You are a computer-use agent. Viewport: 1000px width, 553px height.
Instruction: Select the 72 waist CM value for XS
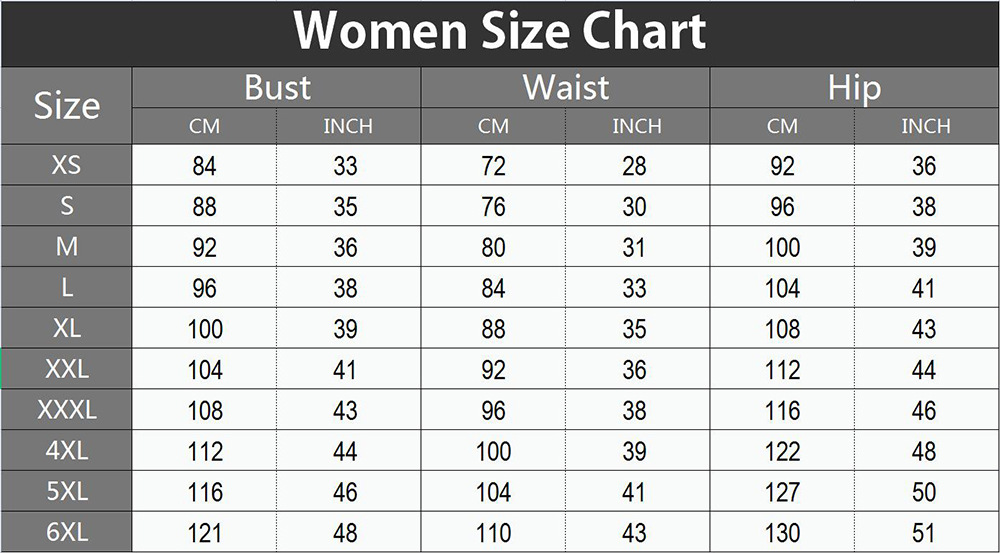[493, 166]
